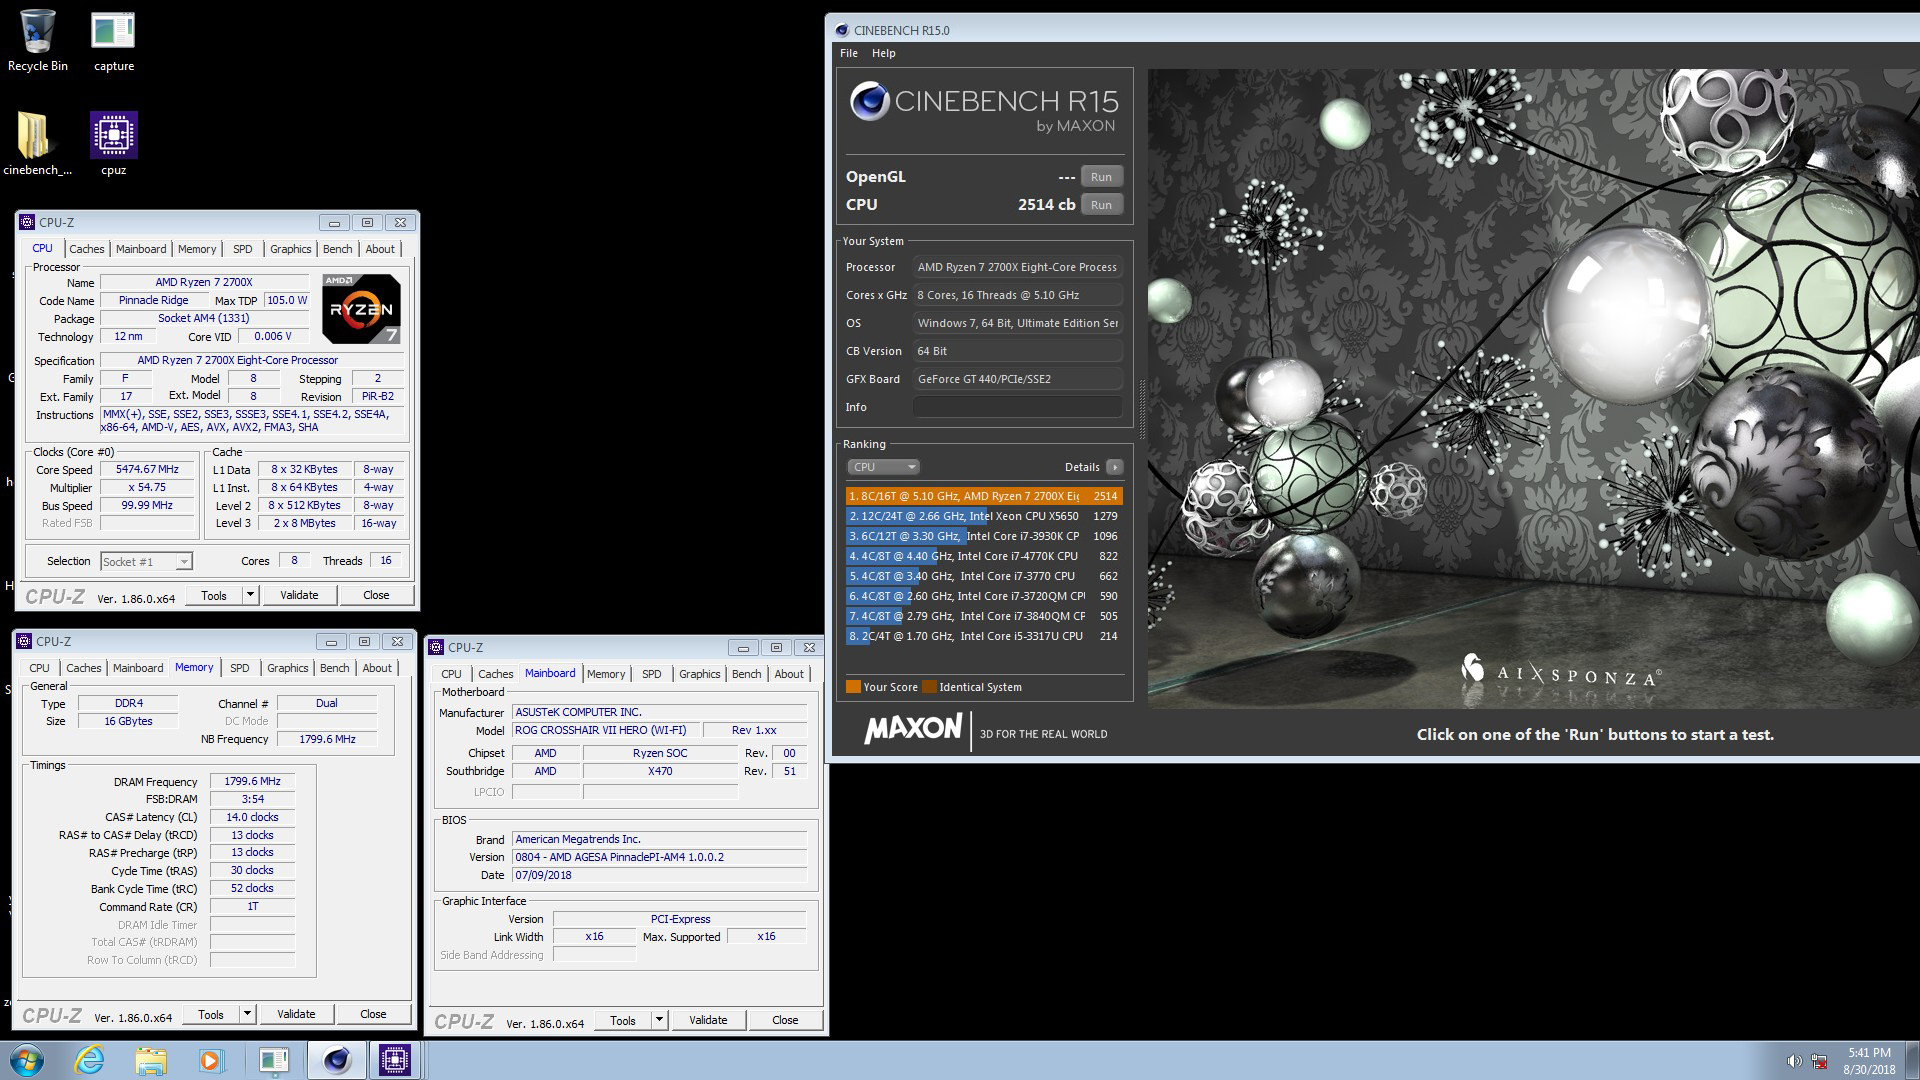
Task: Click the Windows Start button
Action: [x=26, y=1060]
